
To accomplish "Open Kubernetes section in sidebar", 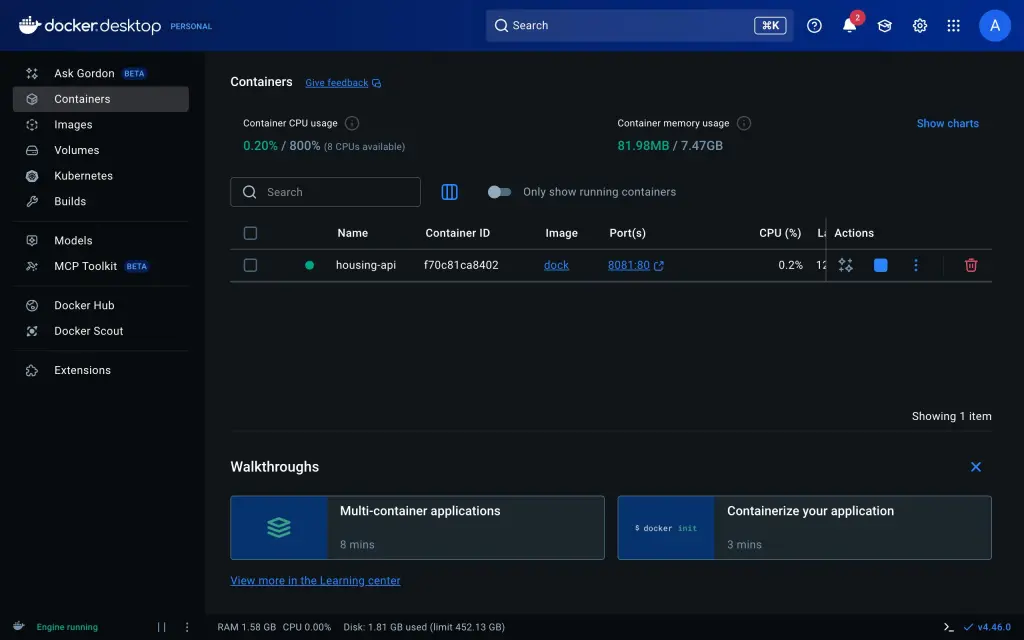I will tap(101, 176).
